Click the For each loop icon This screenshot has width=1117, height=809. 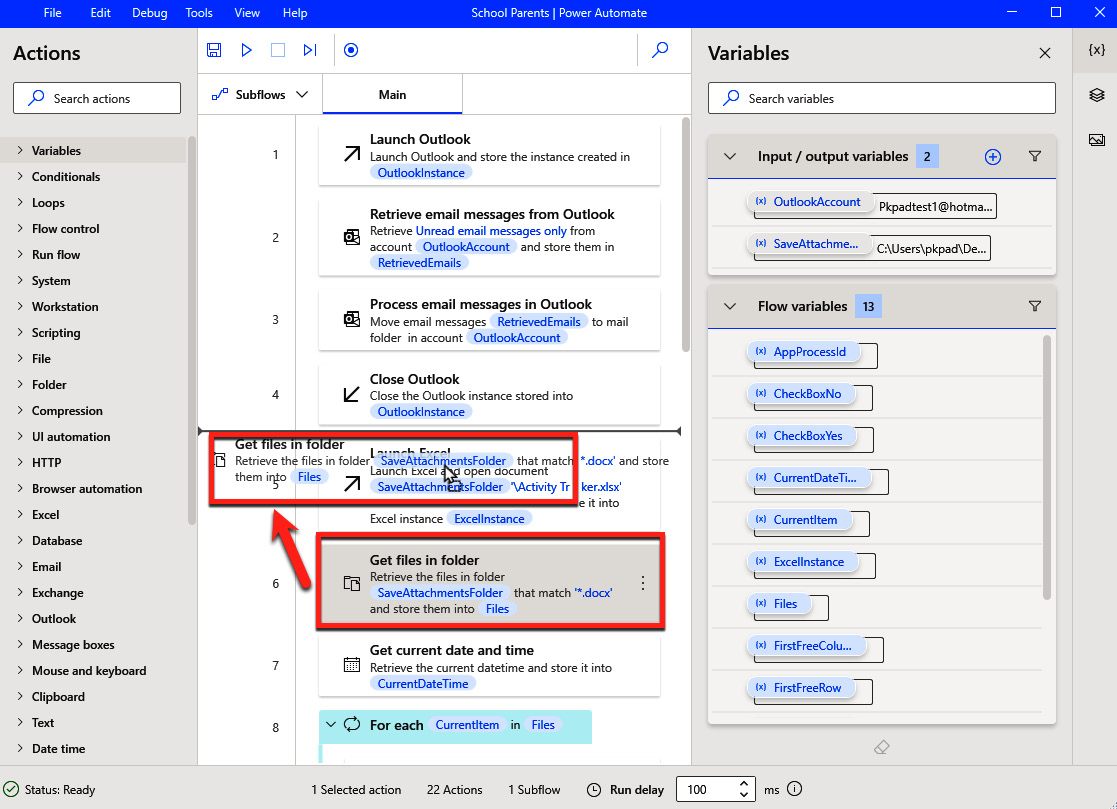[x=352, y=724]
